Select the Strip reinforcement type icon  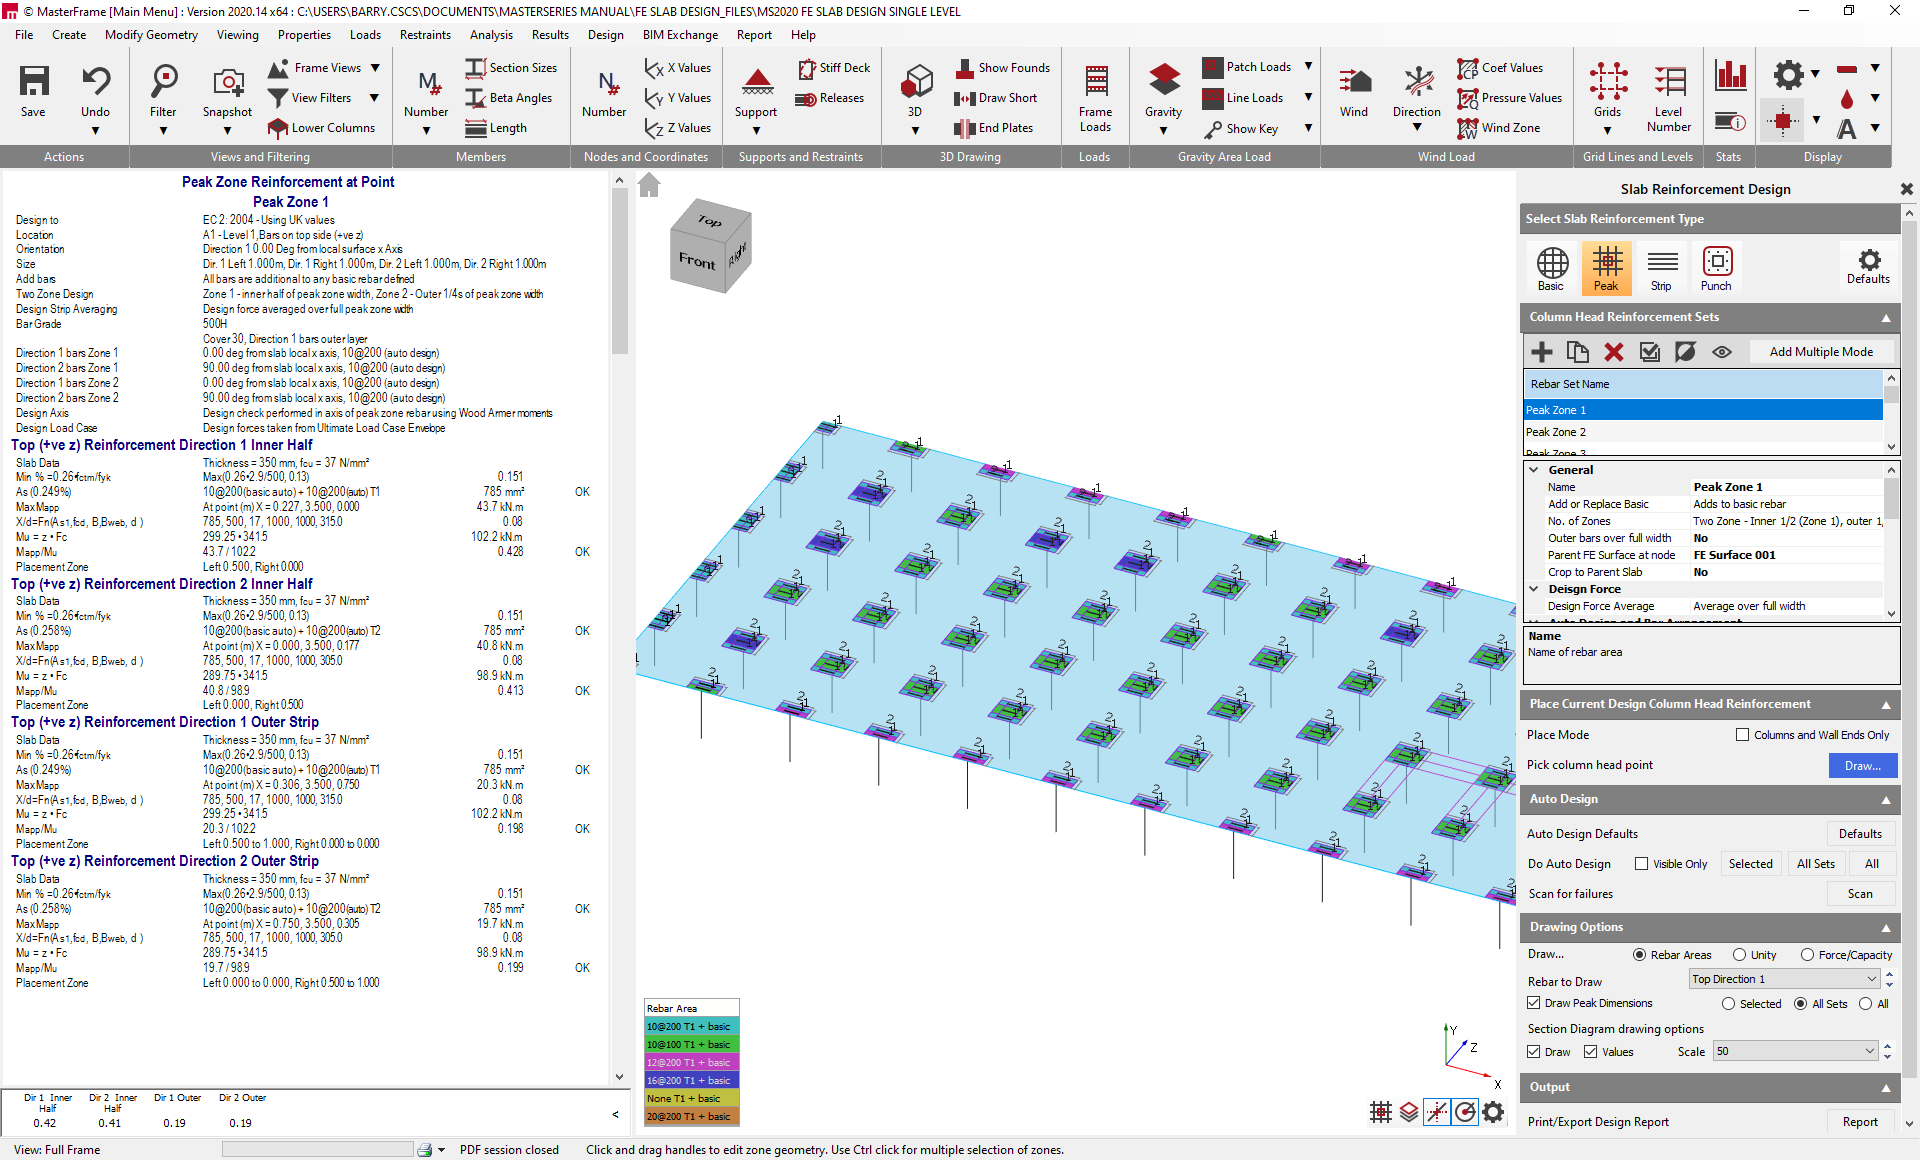click(1661, 267)
